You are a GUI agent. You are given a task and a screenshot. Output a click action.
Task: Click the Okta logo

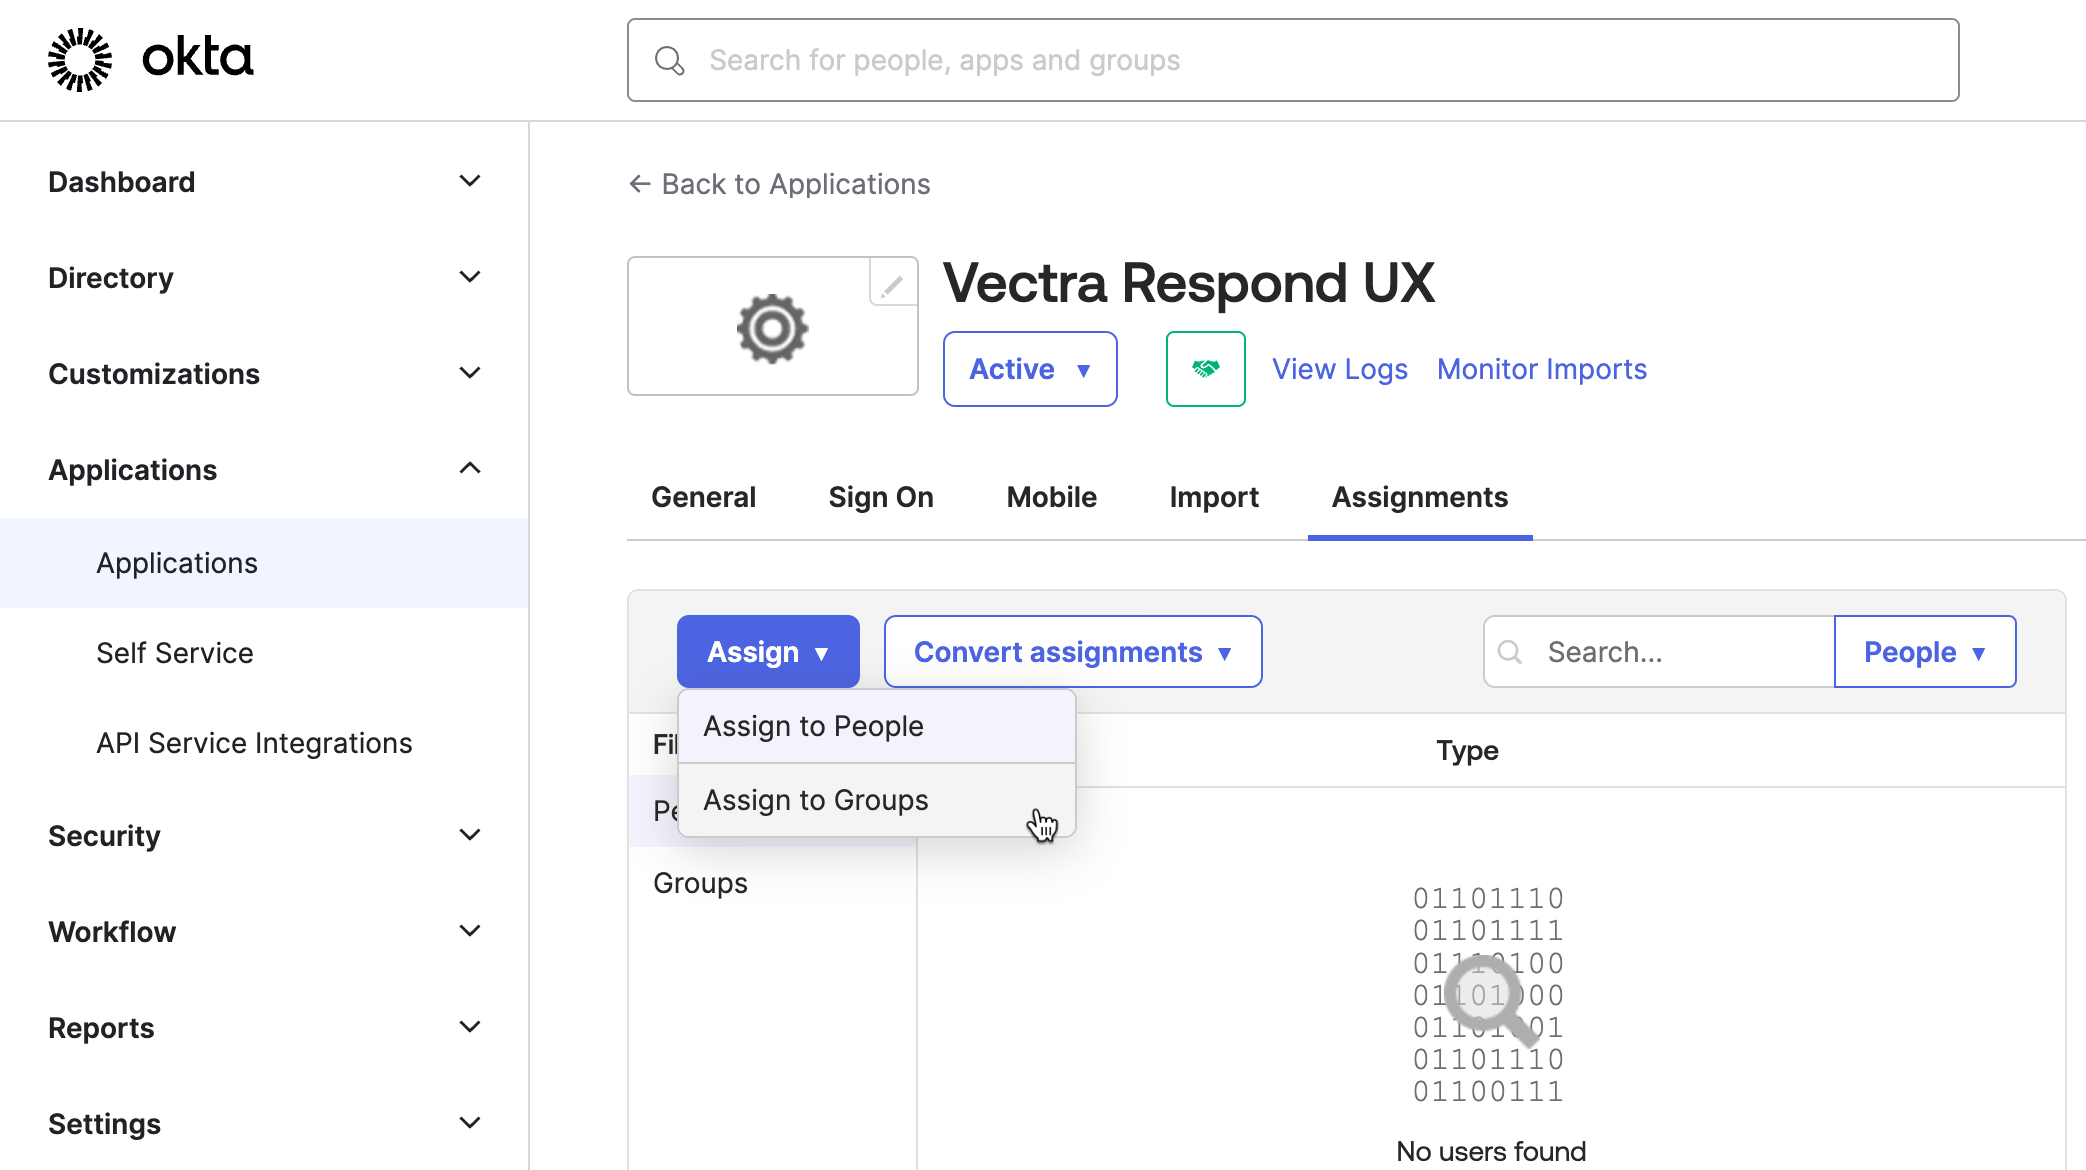150,58
